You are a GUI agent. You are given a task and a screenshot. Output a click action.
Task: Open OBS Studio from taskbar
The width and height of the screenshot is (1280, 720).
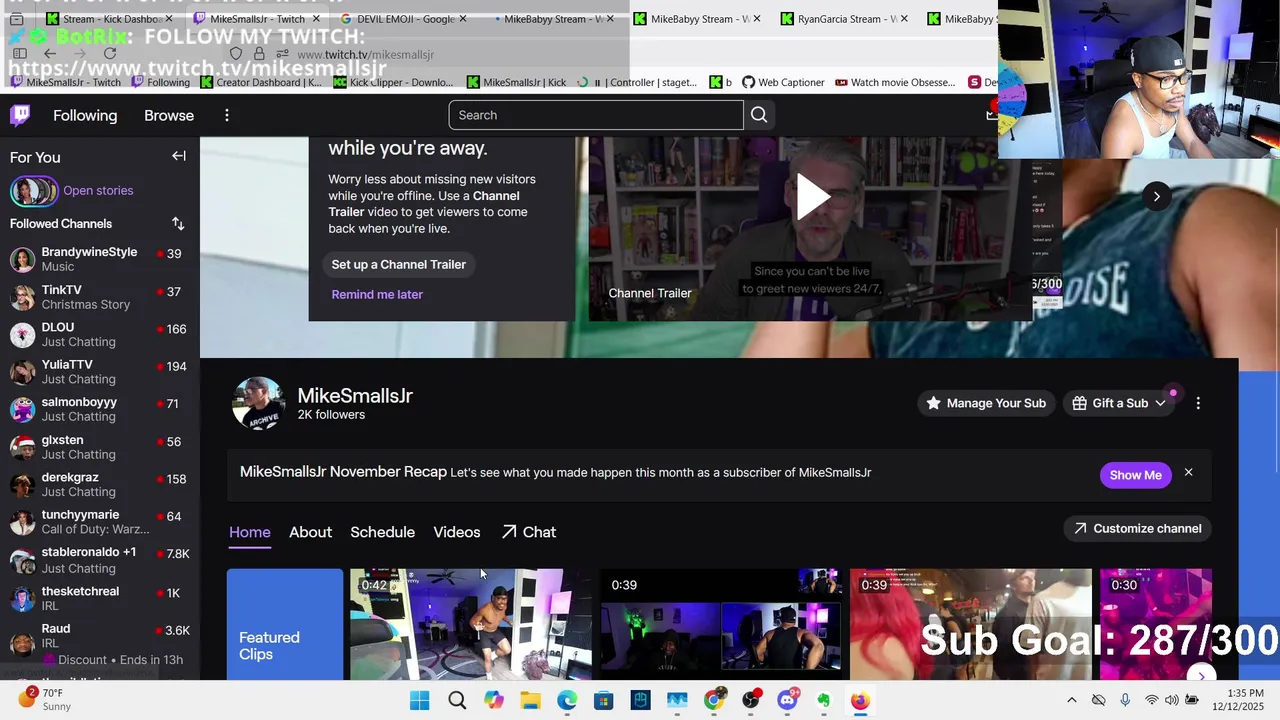(x=751, y=701)
